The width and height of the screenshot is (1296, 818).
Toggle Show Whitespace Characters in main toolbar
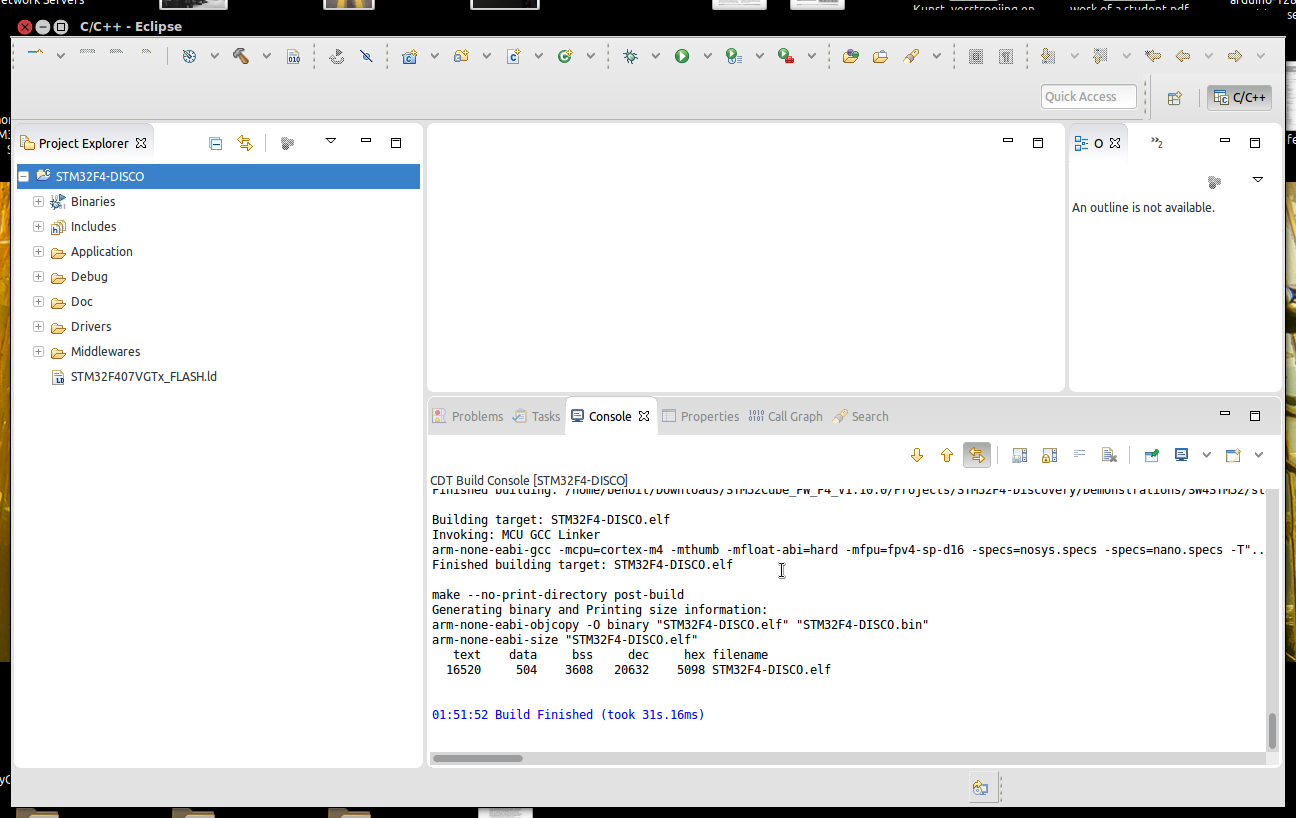(x=1006, y=56)
